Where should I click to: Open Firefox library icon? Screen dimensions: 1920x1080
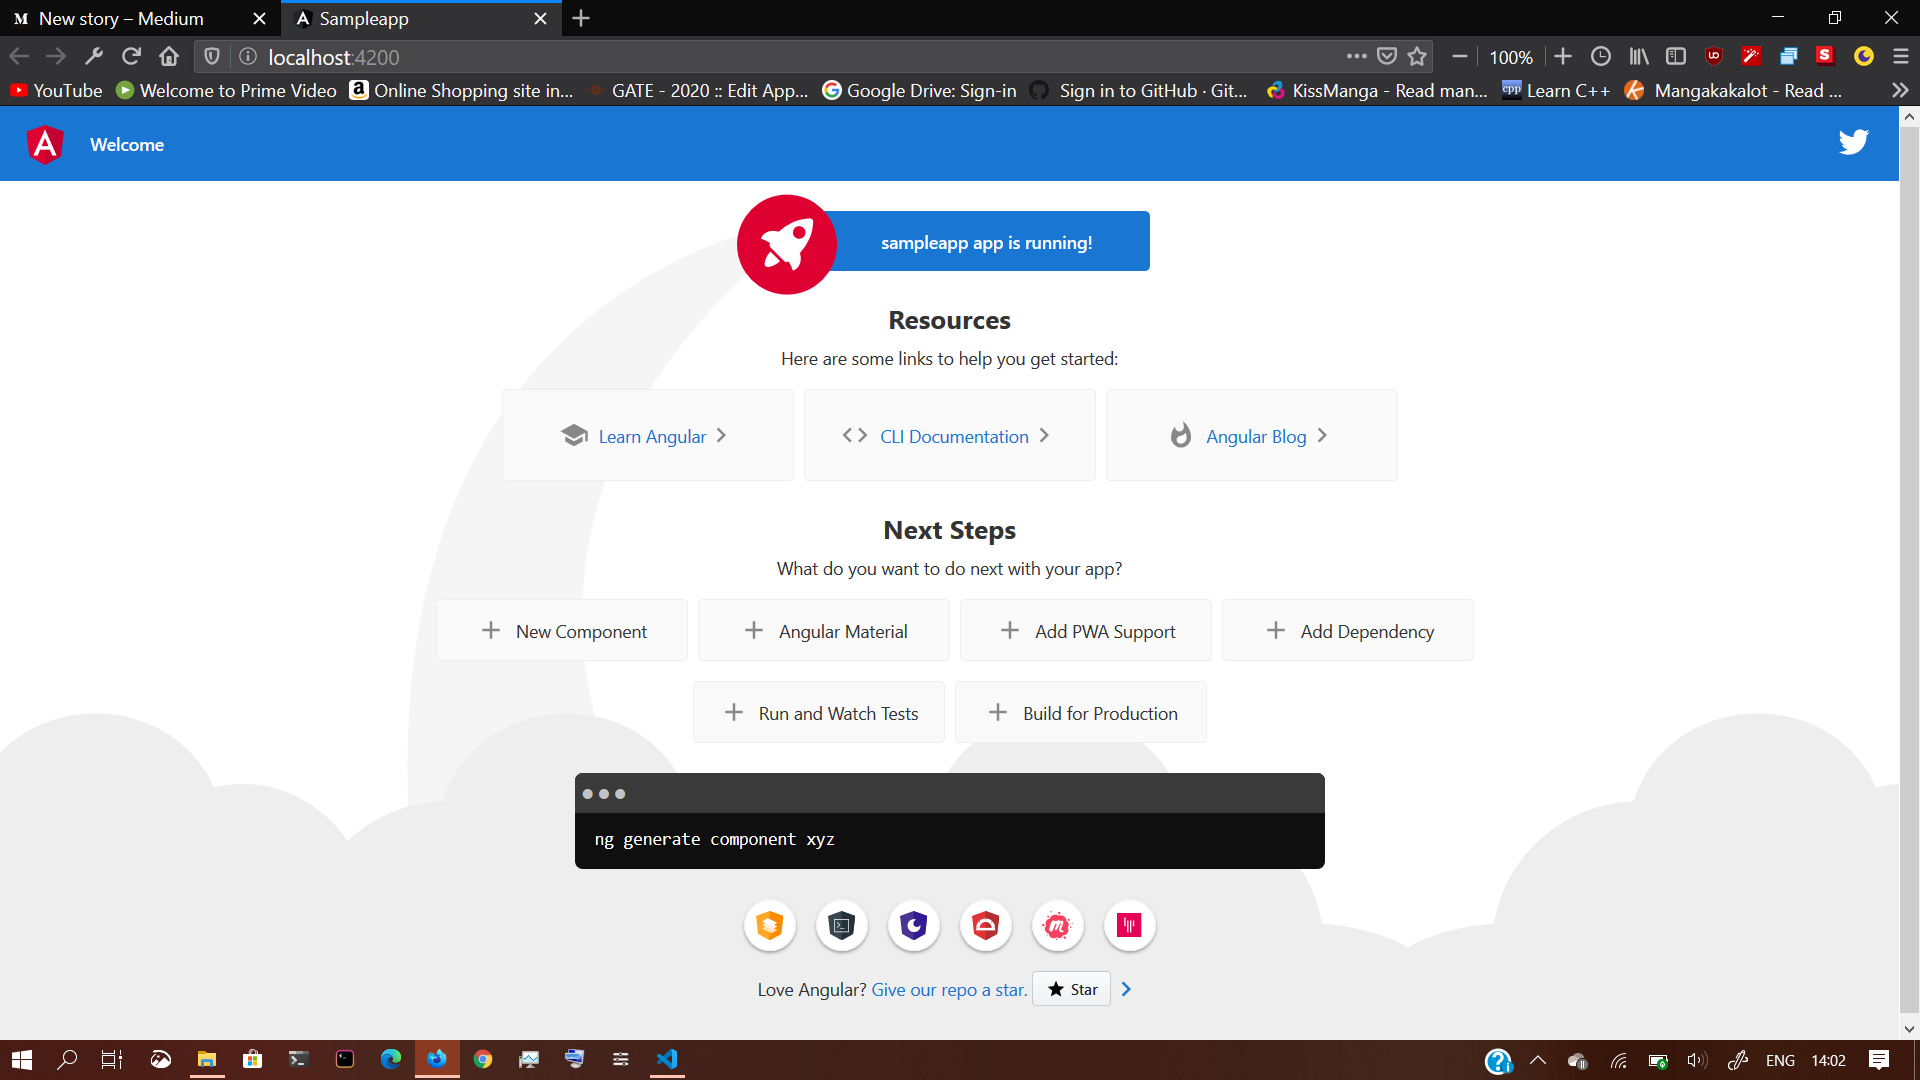(1639, 57)
